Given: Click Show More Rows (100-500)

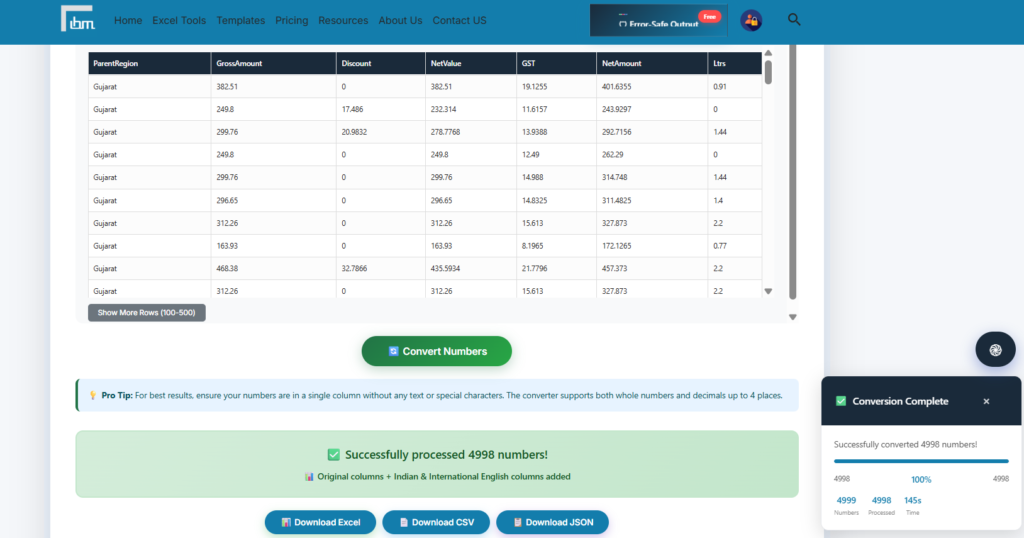Looking at the screenshot, I should pos(146,313).
